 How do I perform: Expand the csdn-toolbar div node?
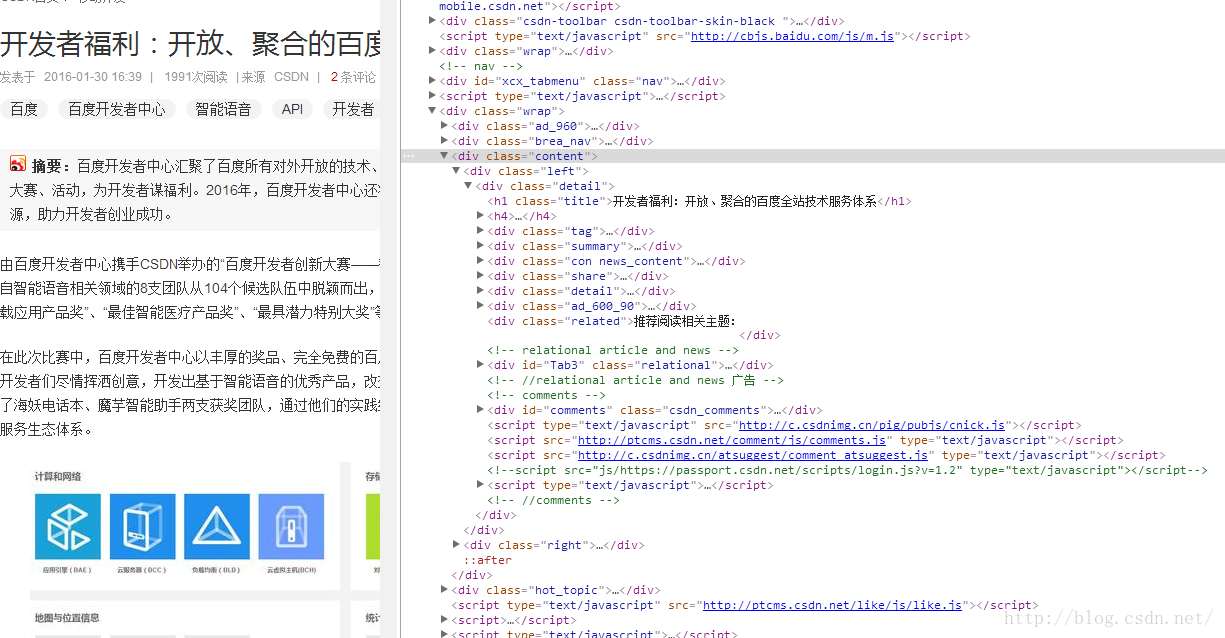tap(432, 20)
